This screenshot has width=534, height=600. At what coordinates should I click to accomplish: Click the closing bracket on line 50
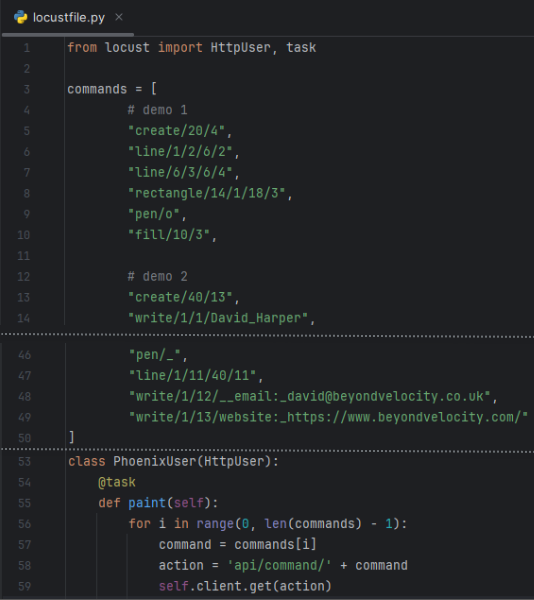[72, 437]
